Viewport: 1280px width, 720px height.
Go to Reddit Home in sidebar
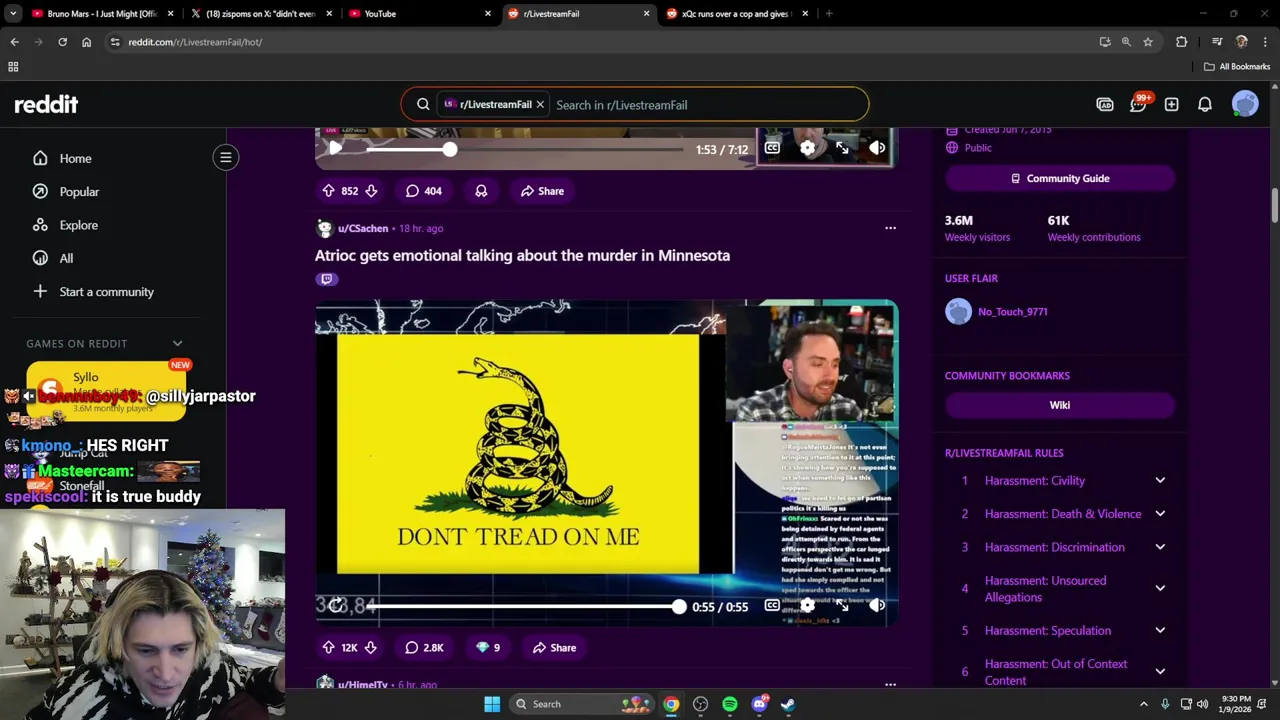click(75, 158)
